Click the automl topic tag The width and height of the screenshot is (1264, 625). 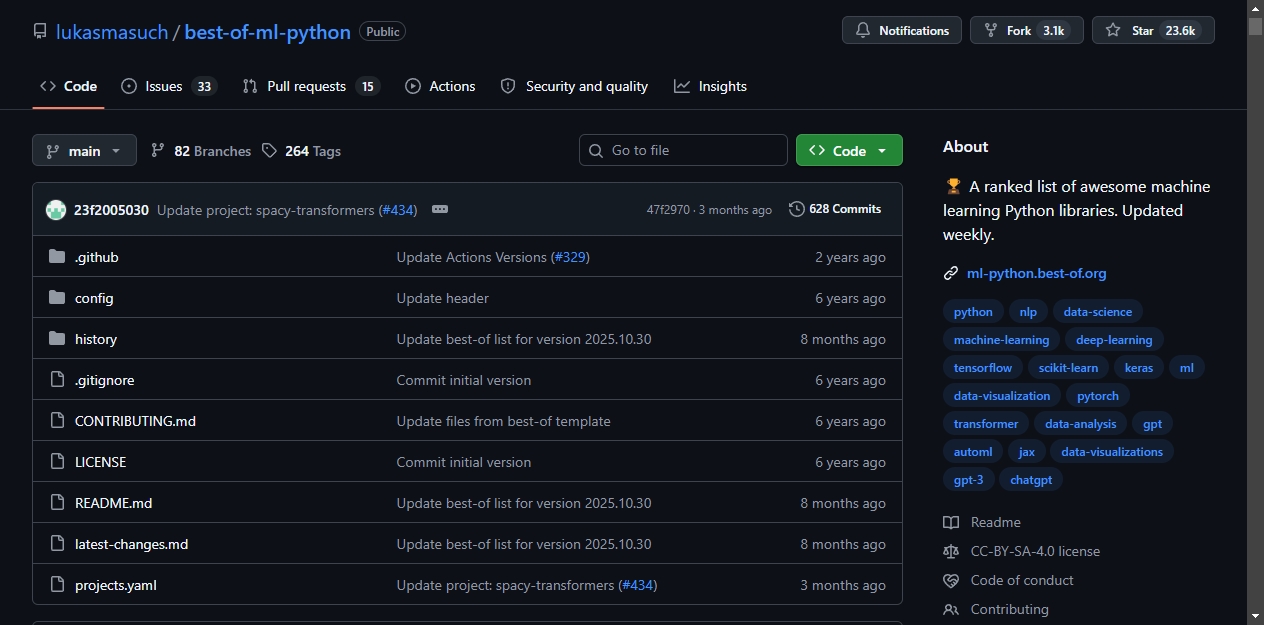(973, 452)
